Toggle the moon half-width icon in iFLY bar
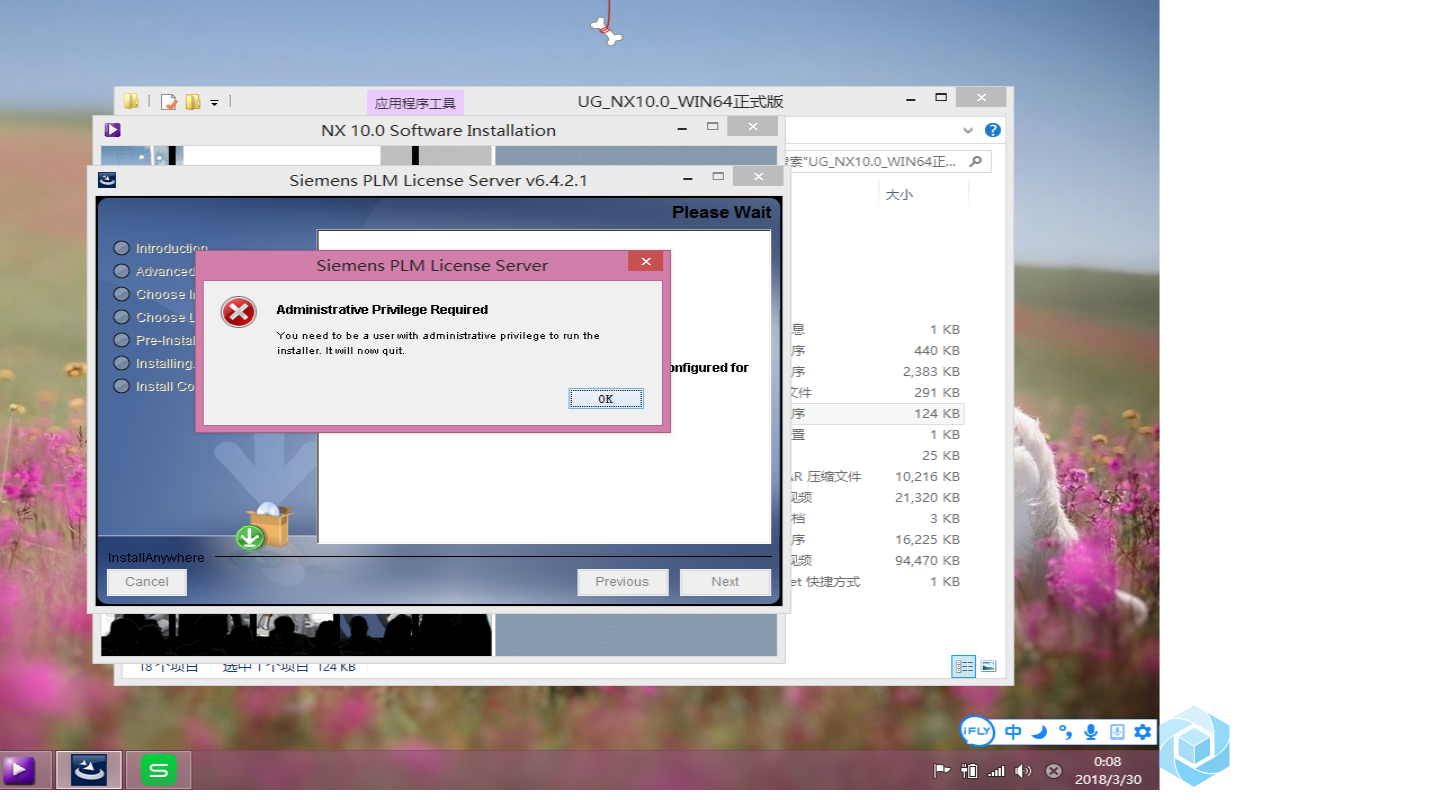The width and height of the screenshot is (1441, 800). [1039, 732]
